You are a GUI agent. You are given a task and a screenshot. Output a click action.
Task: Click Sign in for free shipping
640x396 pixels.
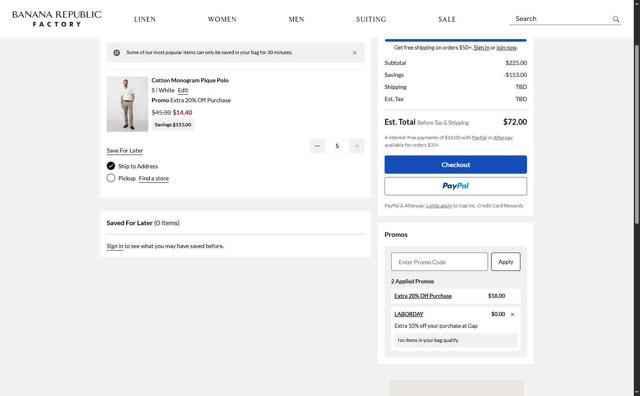click(481, 48)
